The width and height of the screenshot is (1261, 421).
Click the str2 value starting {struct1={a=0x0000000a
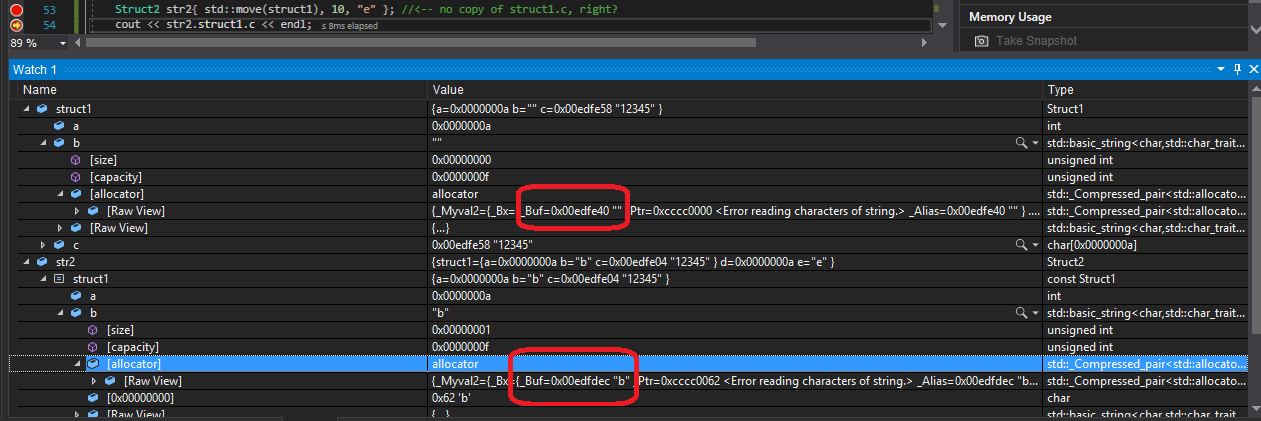tap(633, 262)
